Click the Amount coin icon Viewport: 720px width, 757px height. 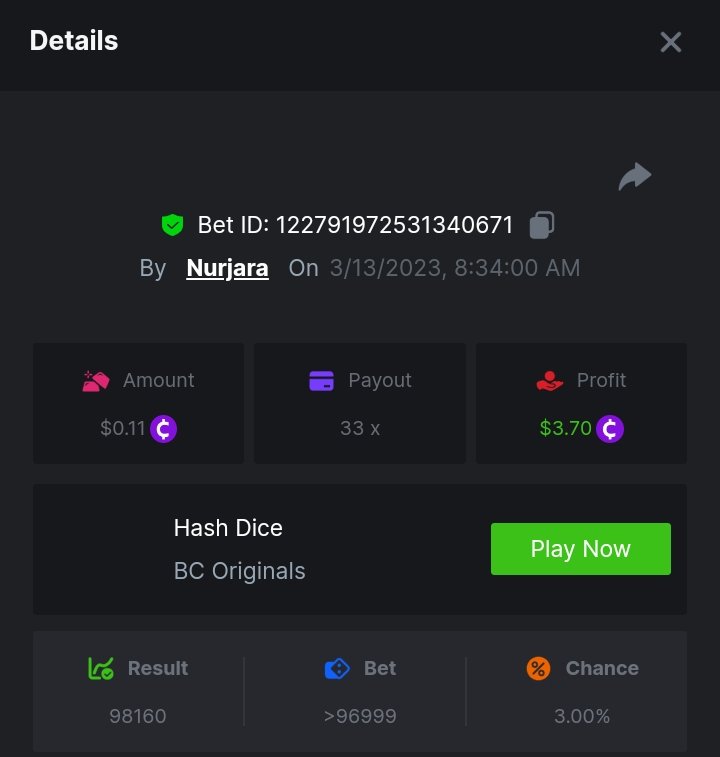coord(164,429)
